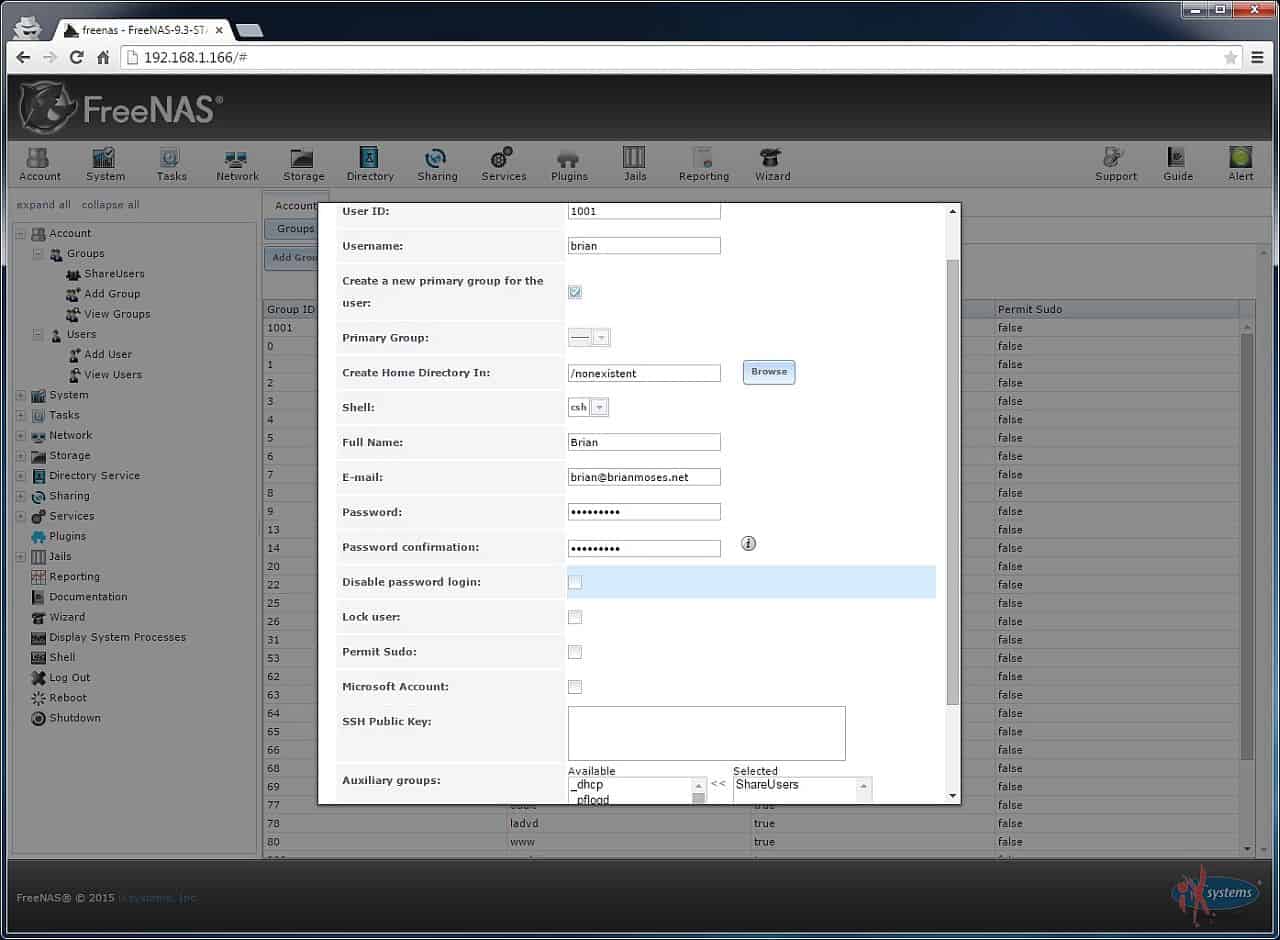Open the Tasks toolbar icon
This screenshot has height=940, width=1280.
coord(171,164)
